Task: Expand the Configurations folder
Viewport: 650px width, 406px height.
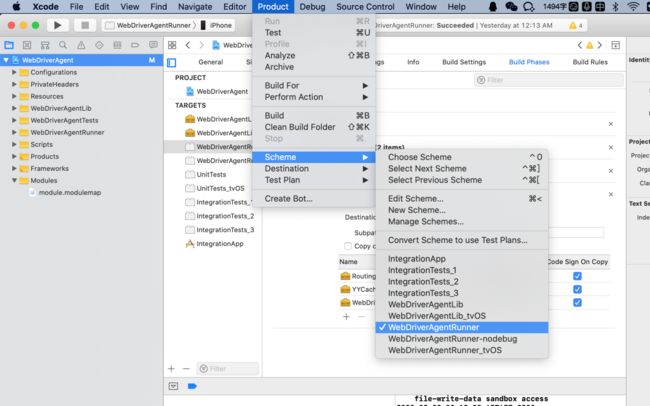Action: 14,72
